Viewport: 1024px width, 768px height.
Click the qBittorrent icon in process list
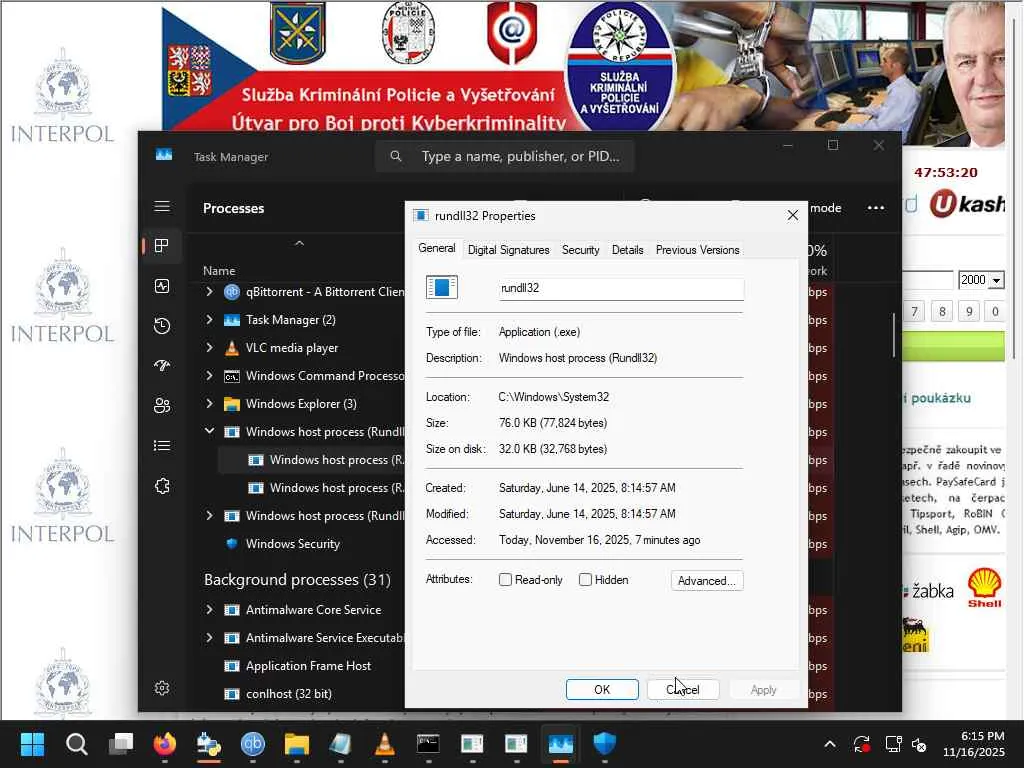[x=232, y=292]
